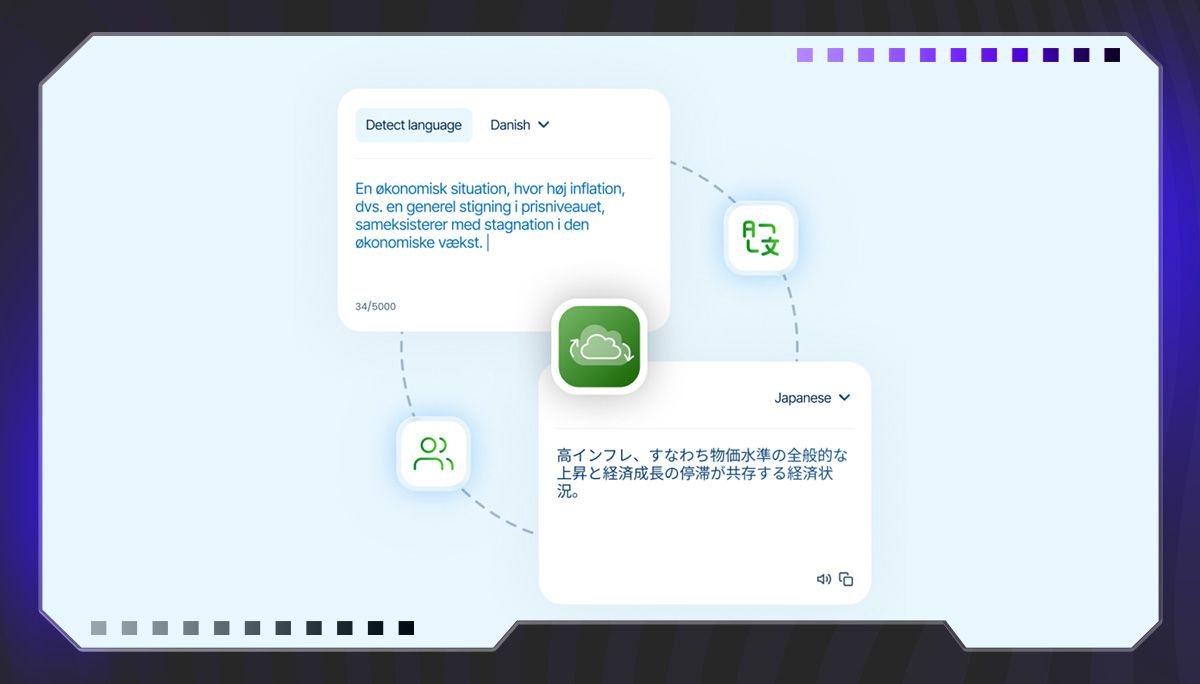Open the Danish source language dropdown

click(510, 125)
